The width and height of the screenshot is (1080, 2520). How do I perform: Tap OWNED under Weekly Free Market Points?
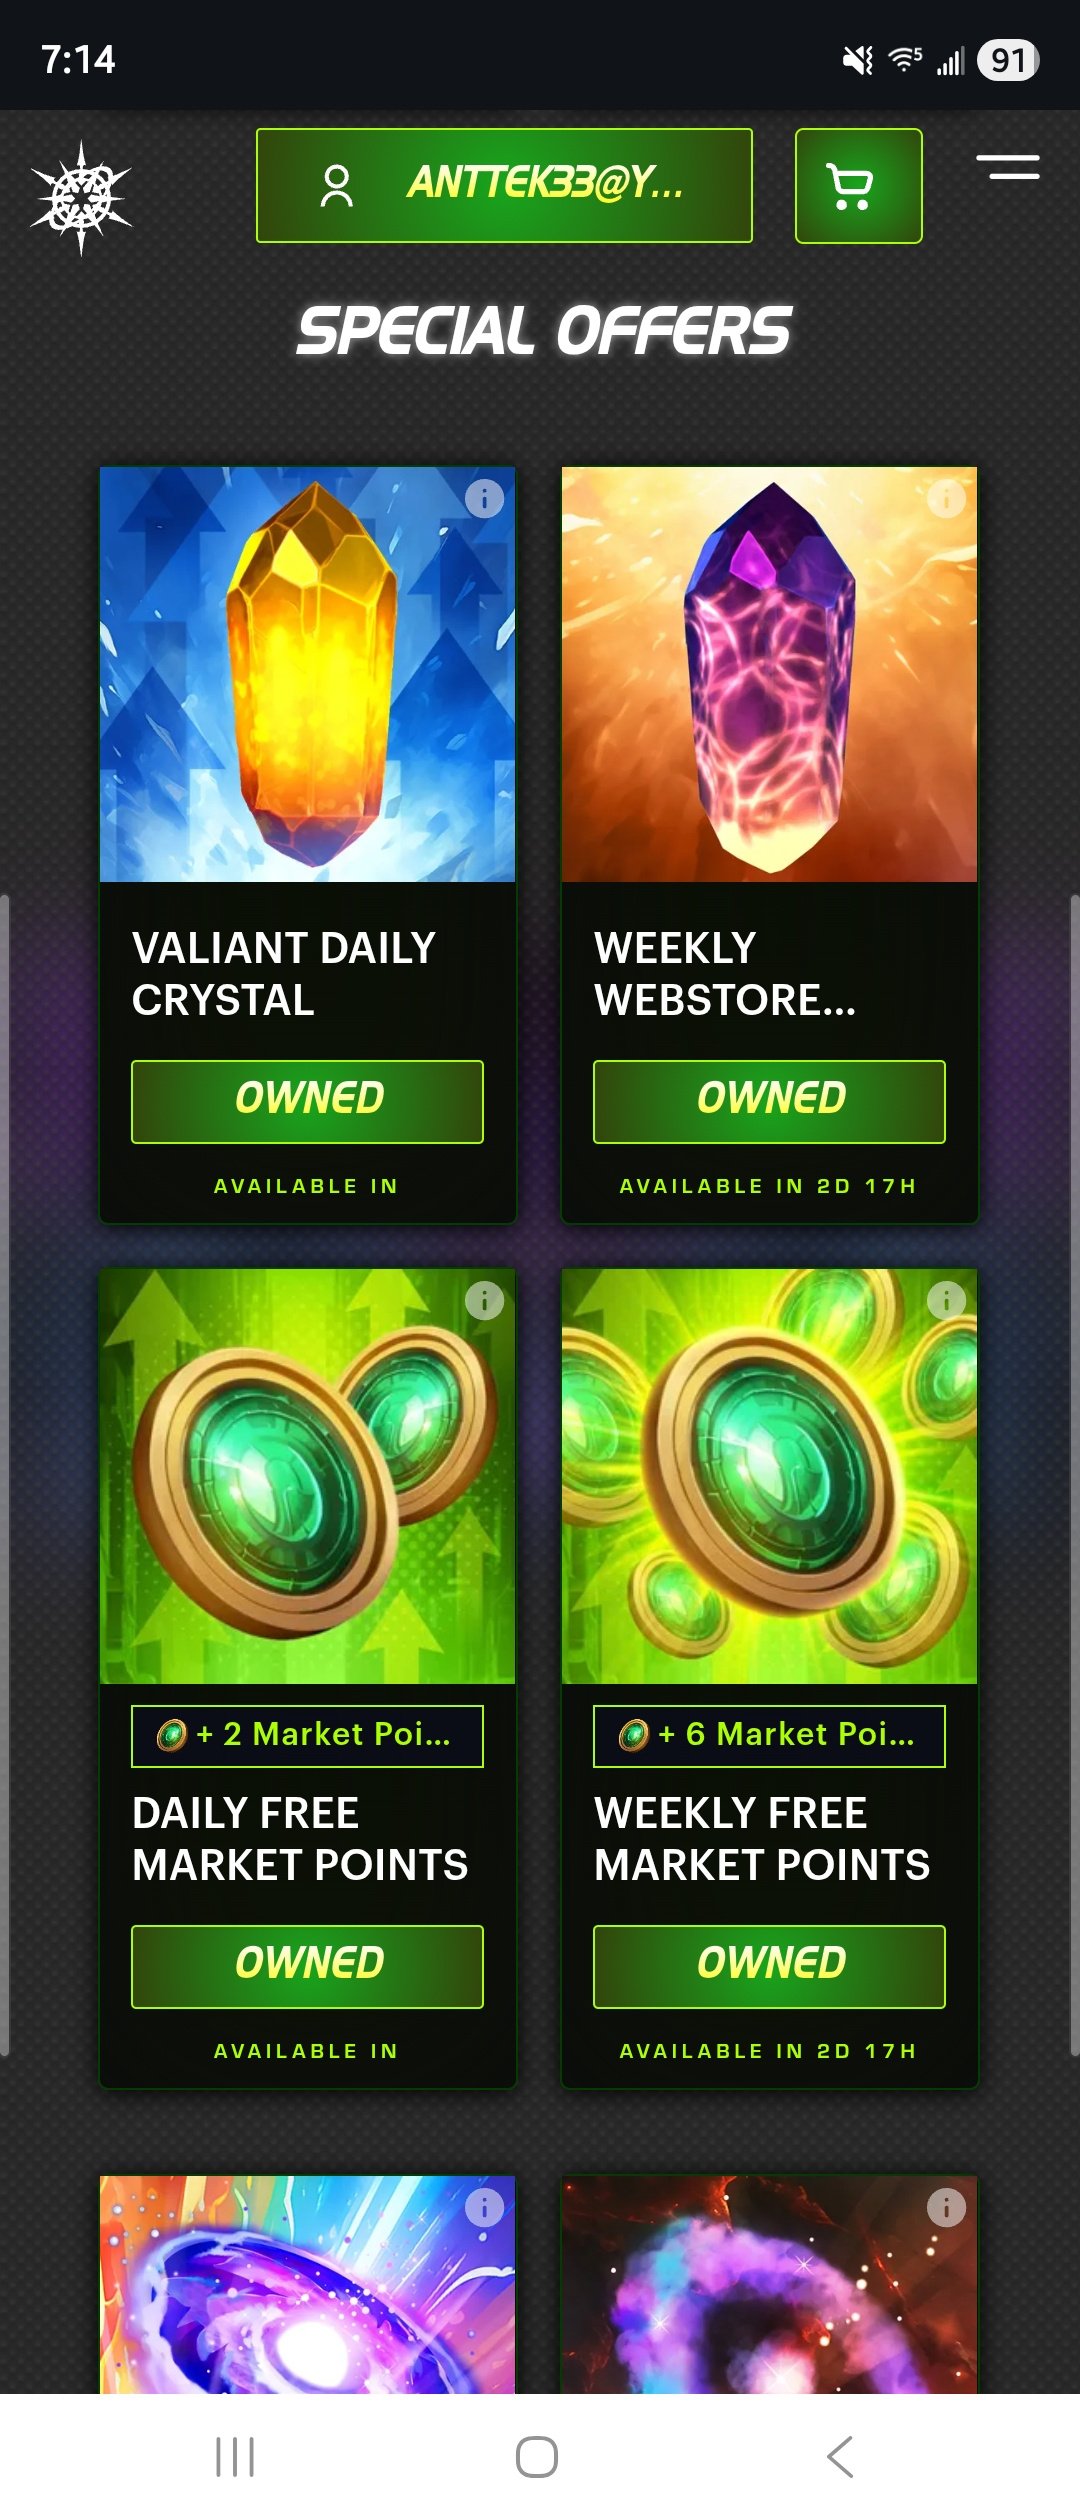pos(769,1966)
